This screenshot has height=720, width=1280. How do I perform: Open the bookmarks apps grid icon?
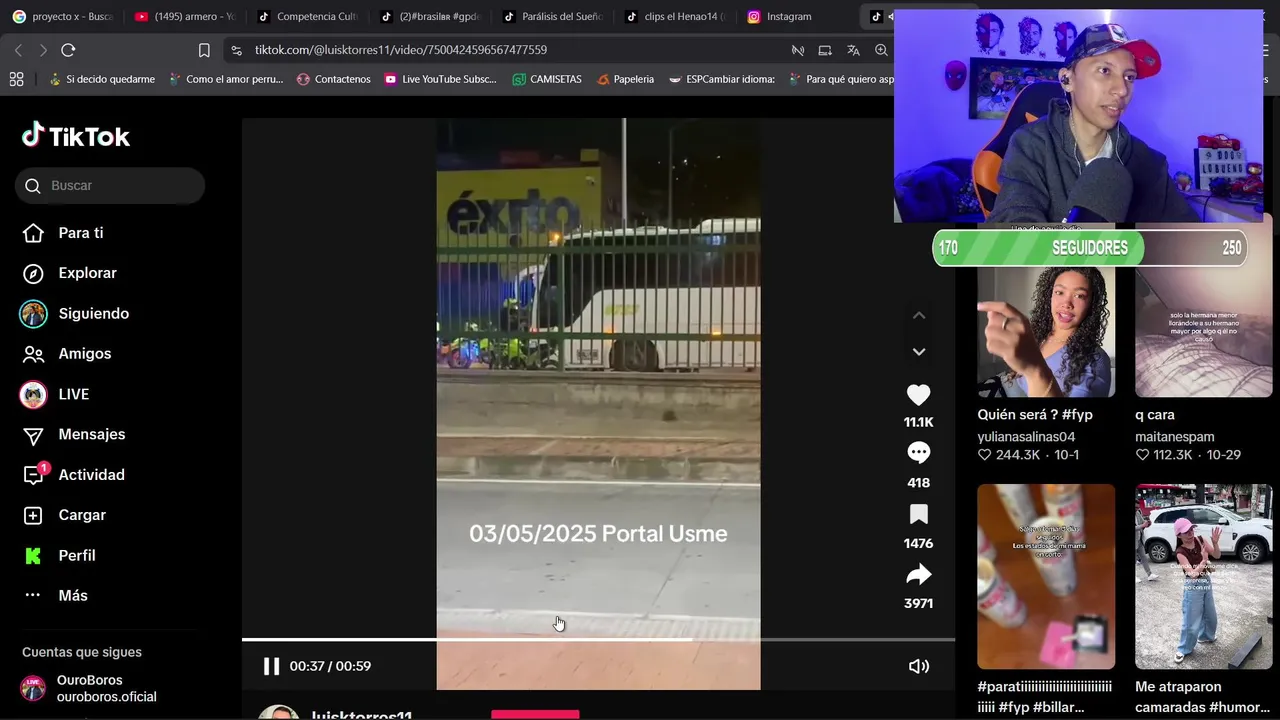point(16,79)
